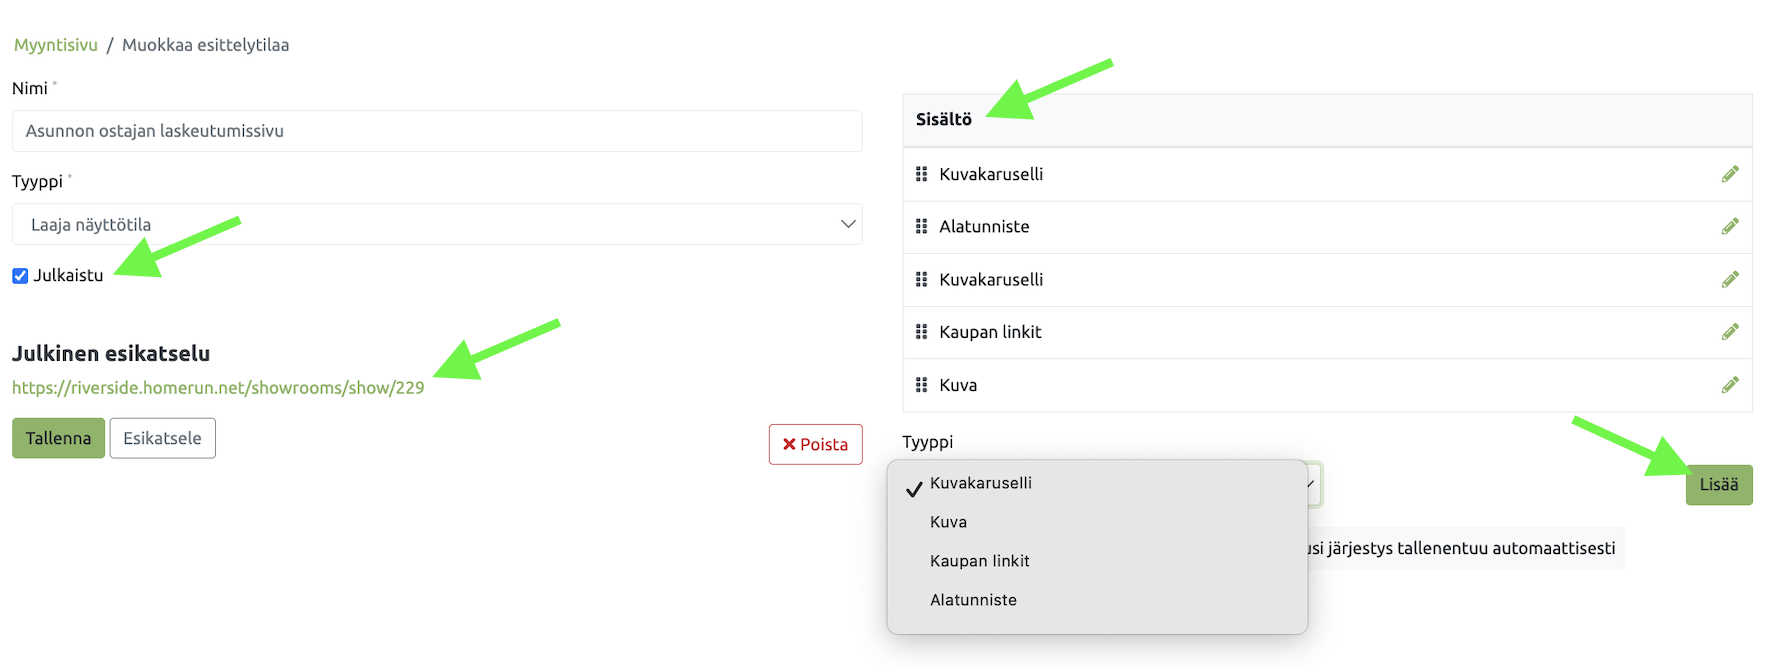Open the public showroom preview link
This screenshot has height=668, width=1768.
pyautogui.click(x=218, y=388)
